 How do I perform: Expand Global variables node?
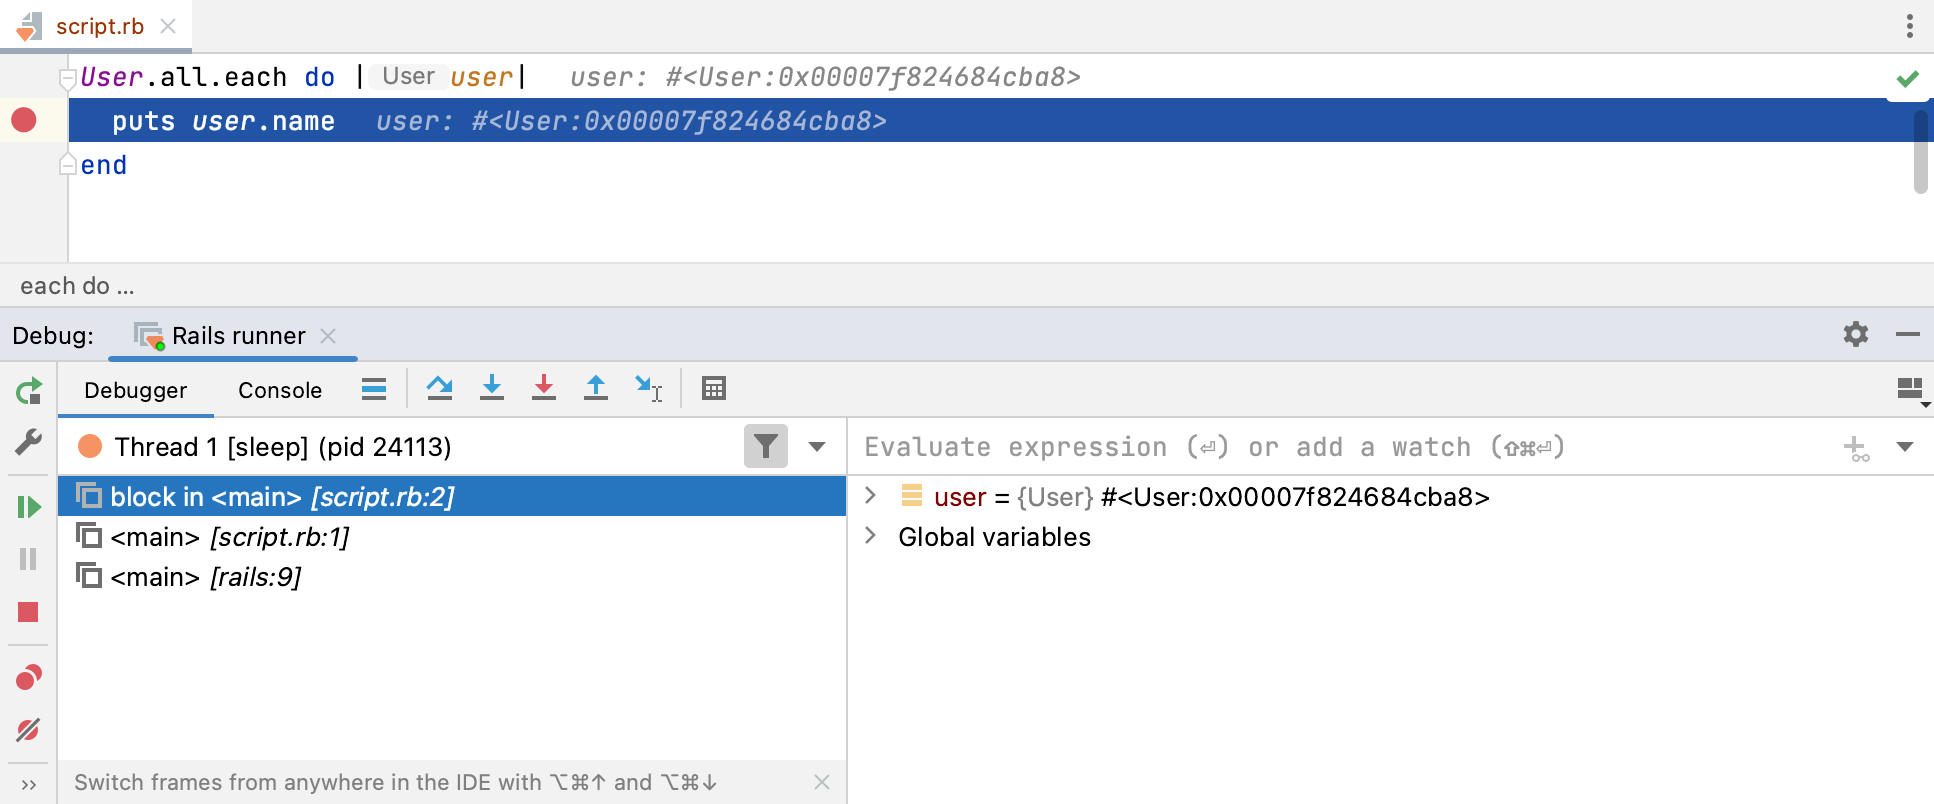tap(870, 536)
